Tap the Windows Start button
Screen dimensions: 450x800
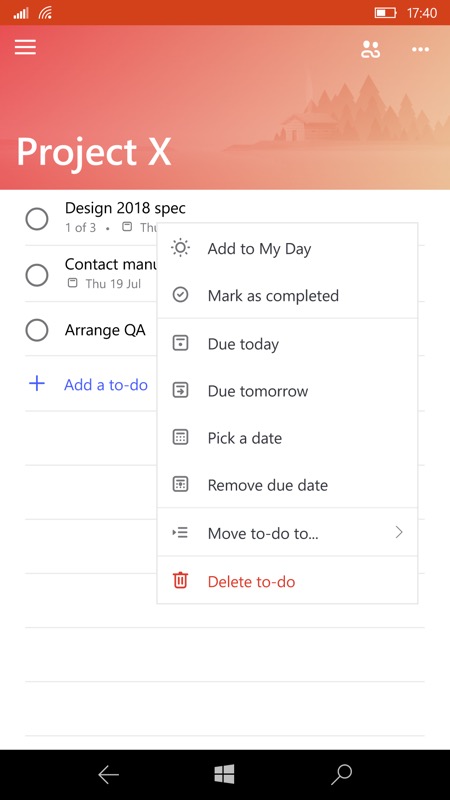224,774
